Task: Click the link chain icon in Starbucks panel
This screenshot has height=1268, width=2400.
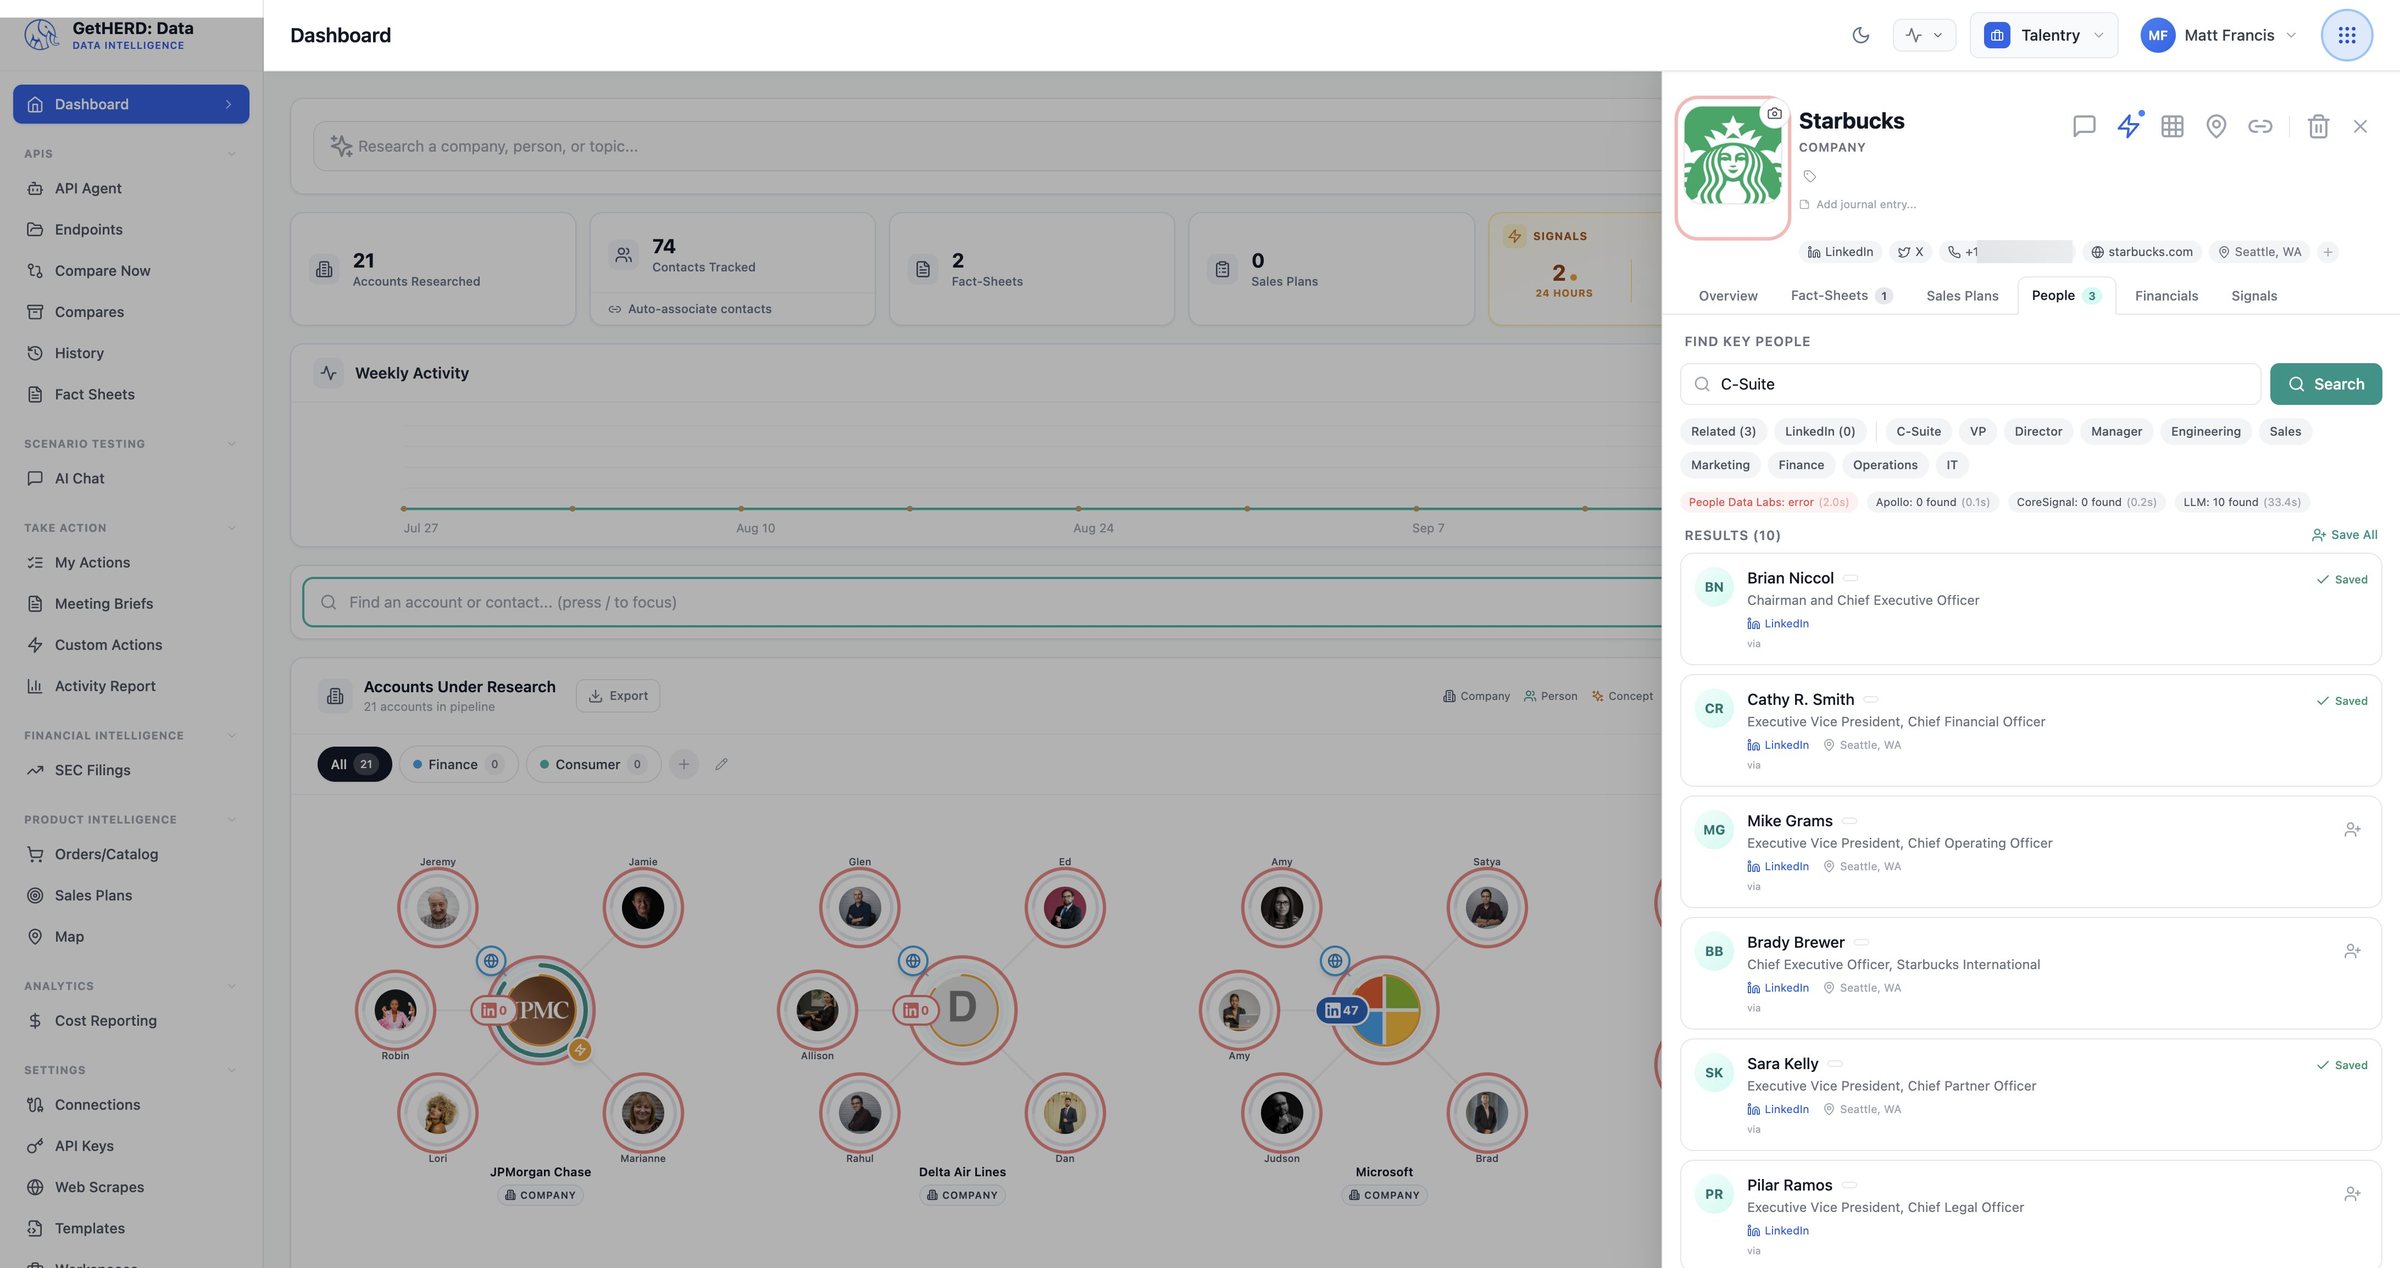Action: (2260, 126)
